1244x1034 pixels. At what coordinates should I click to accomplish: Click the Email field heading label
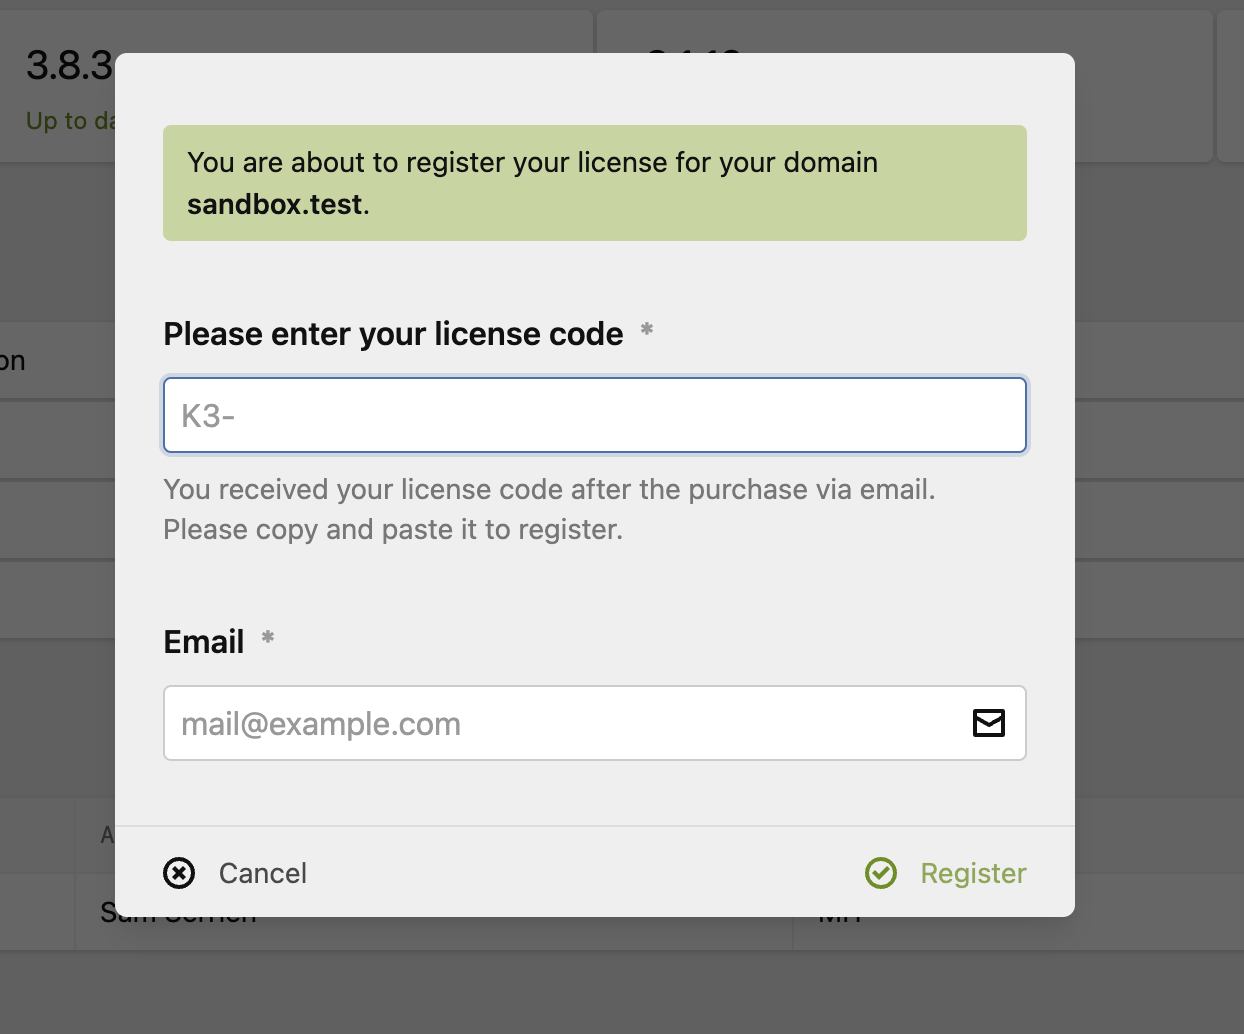point(204,641)
